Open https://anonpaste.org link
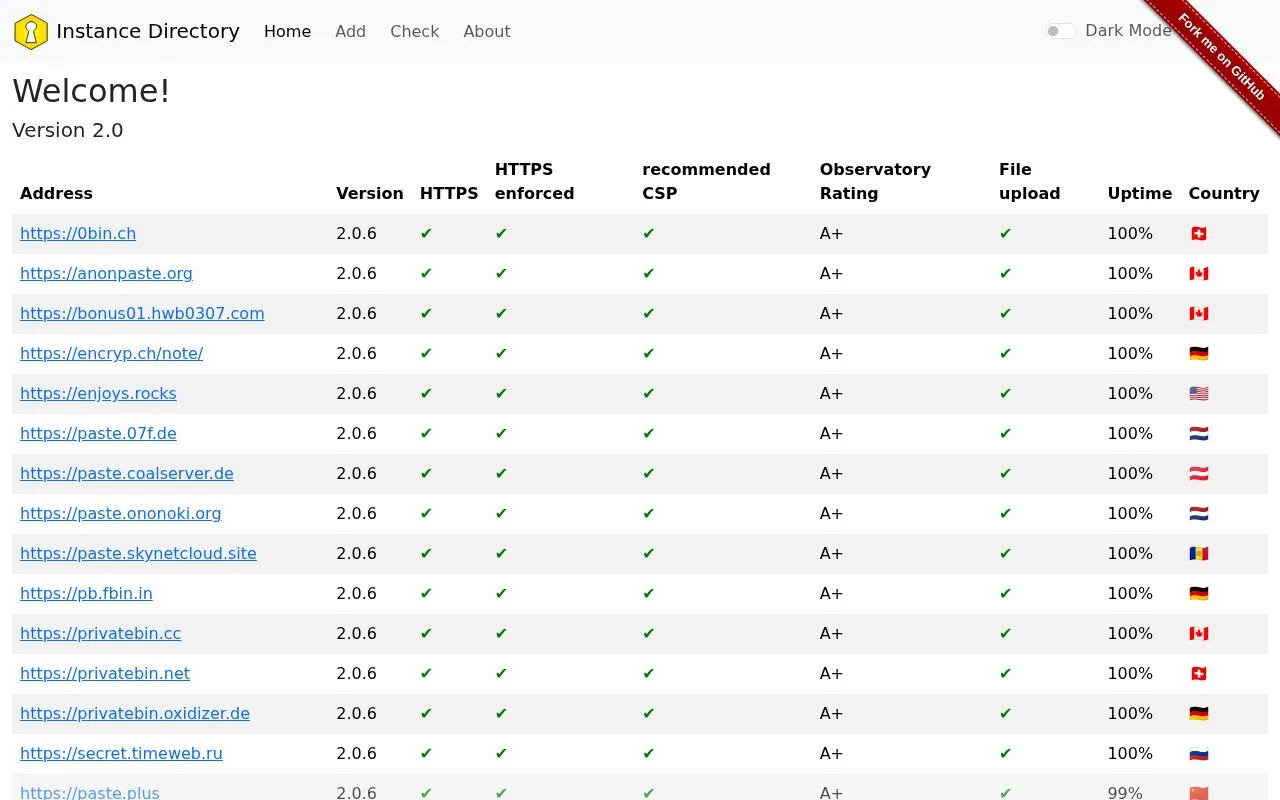Viewport: 1280px width, 800px height. [x=106, y=273]
